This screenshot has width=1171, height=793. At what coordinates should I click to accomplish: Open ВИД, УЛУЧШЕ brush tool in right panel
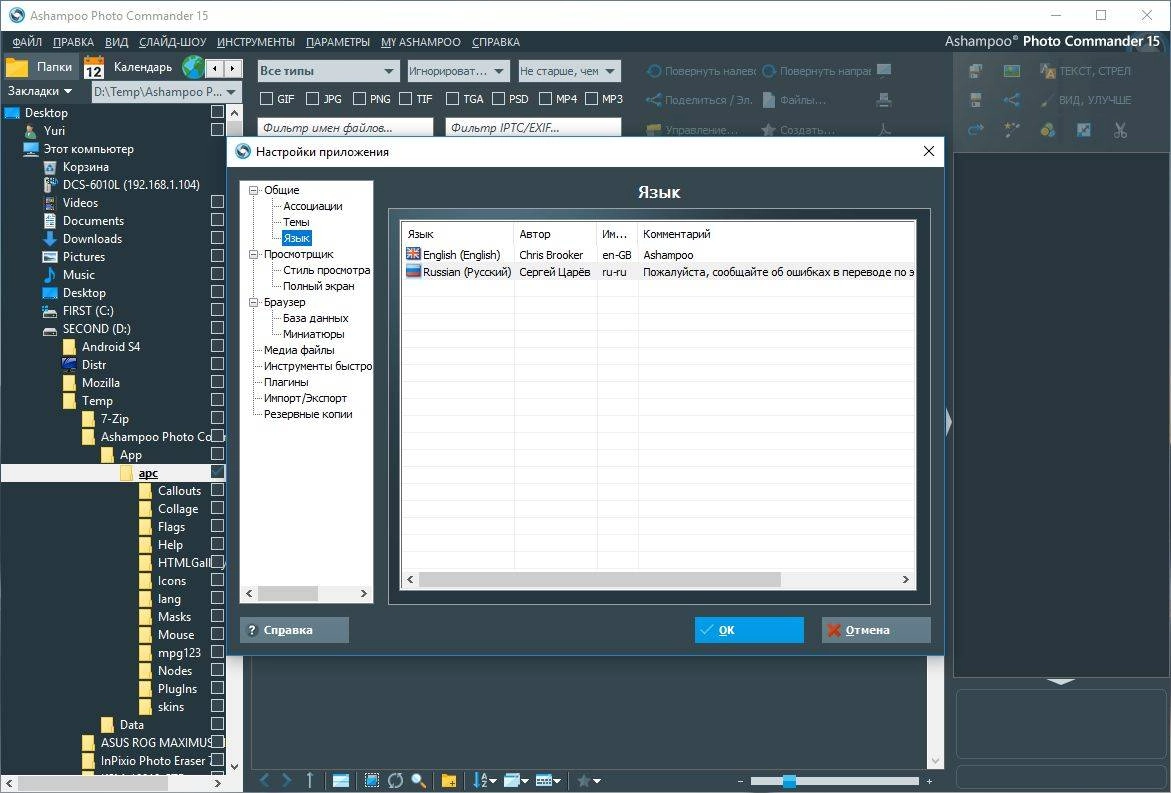(1085, 100)
